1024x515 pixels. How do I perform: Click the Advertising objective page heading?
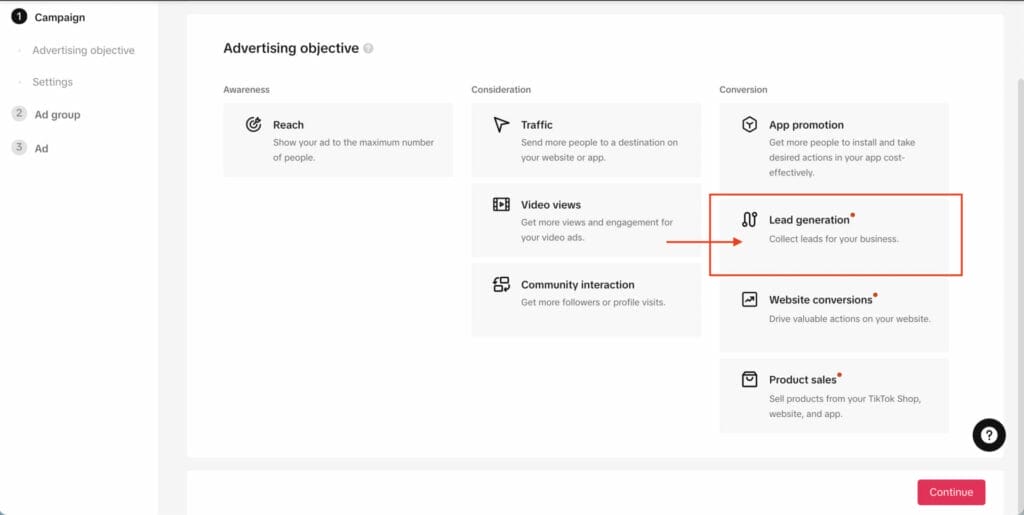coord(291,48)
